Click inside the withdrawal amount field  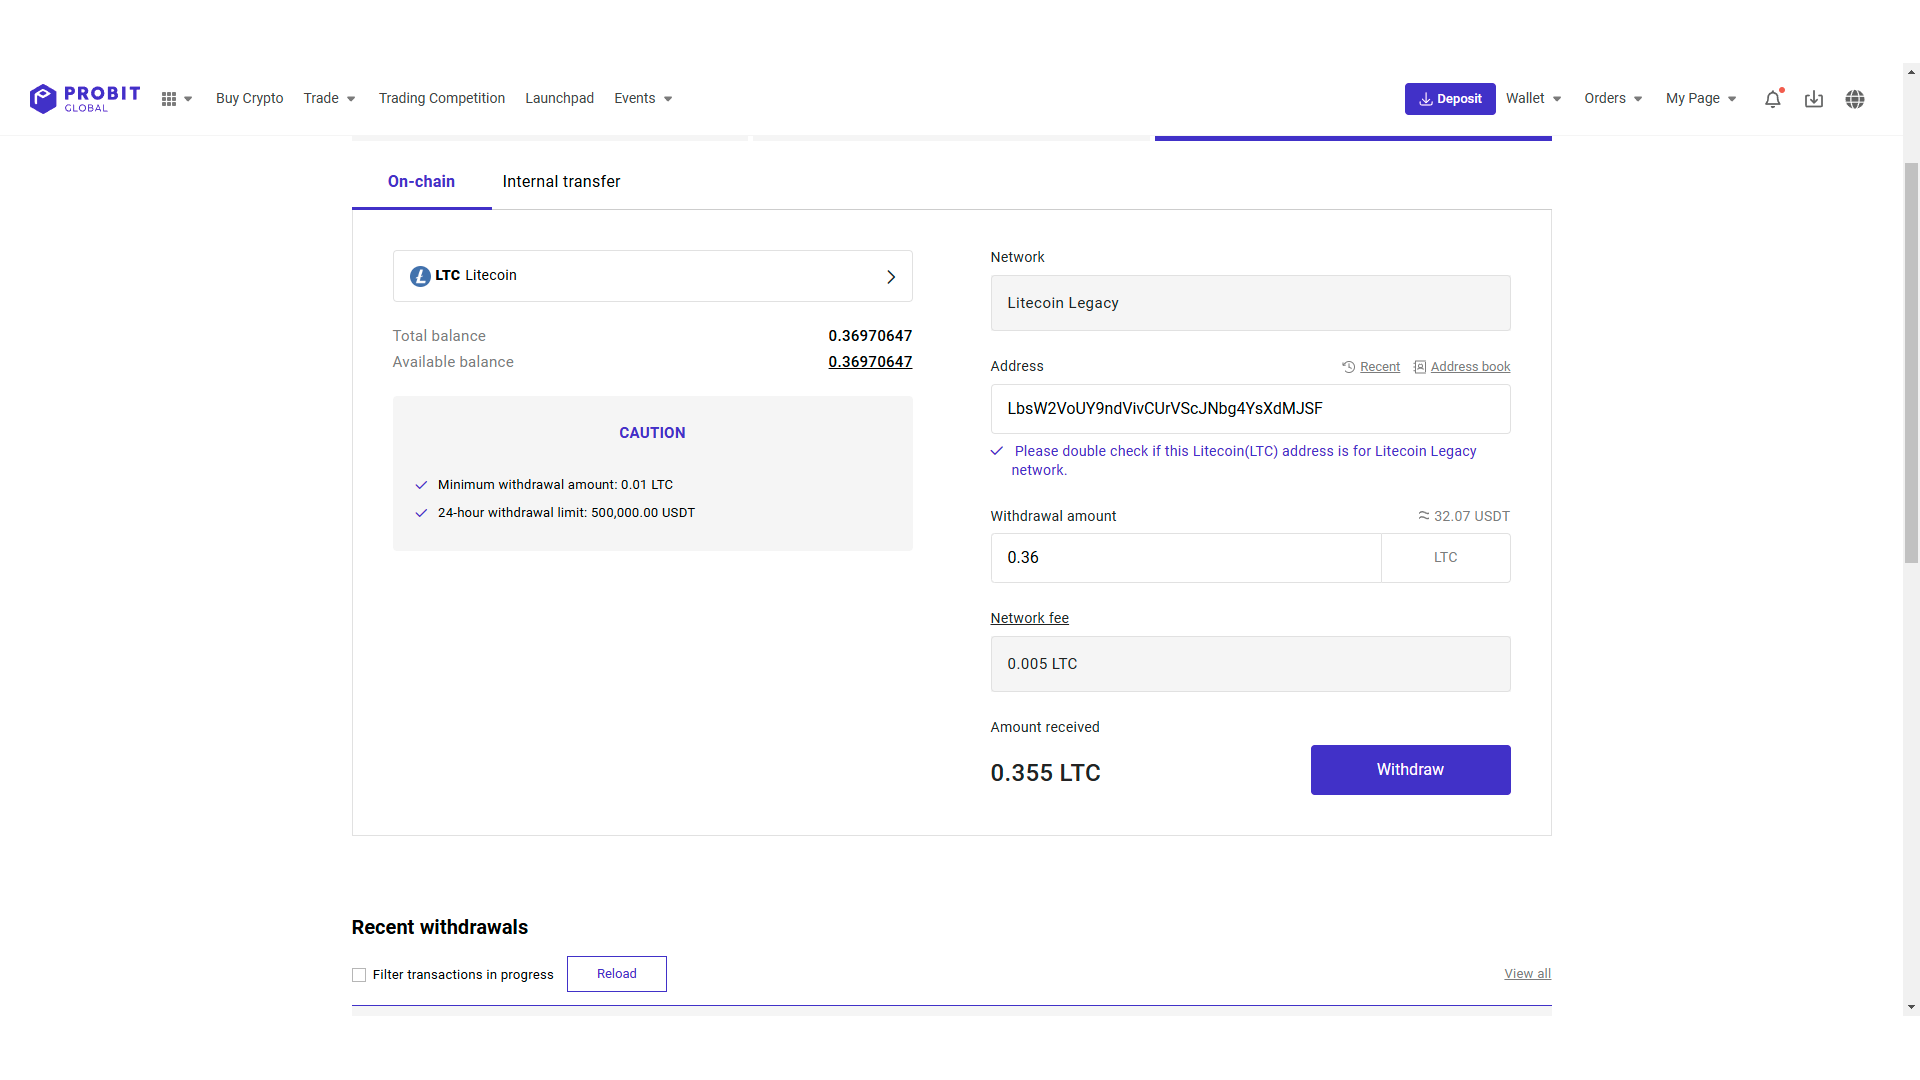tap(1185, 558)
